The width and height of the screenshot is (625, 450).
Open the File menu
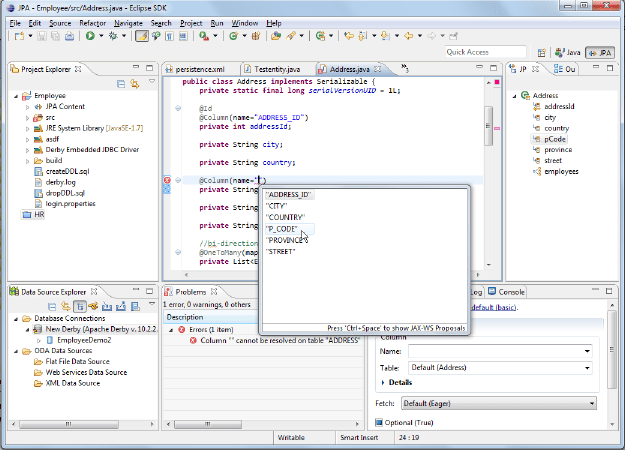[15, 24]
